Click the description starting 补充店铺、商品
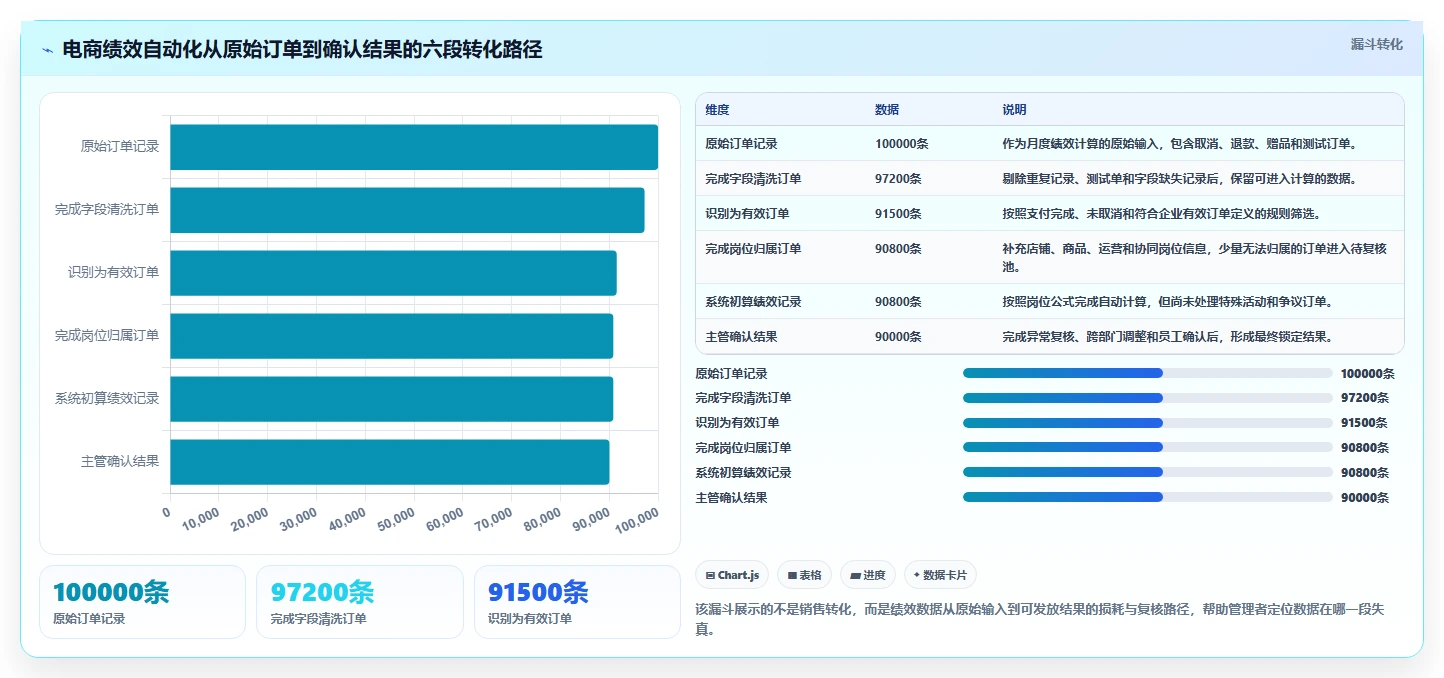The height and width of the screenshot is (678, 1444). click(1194, 258)
